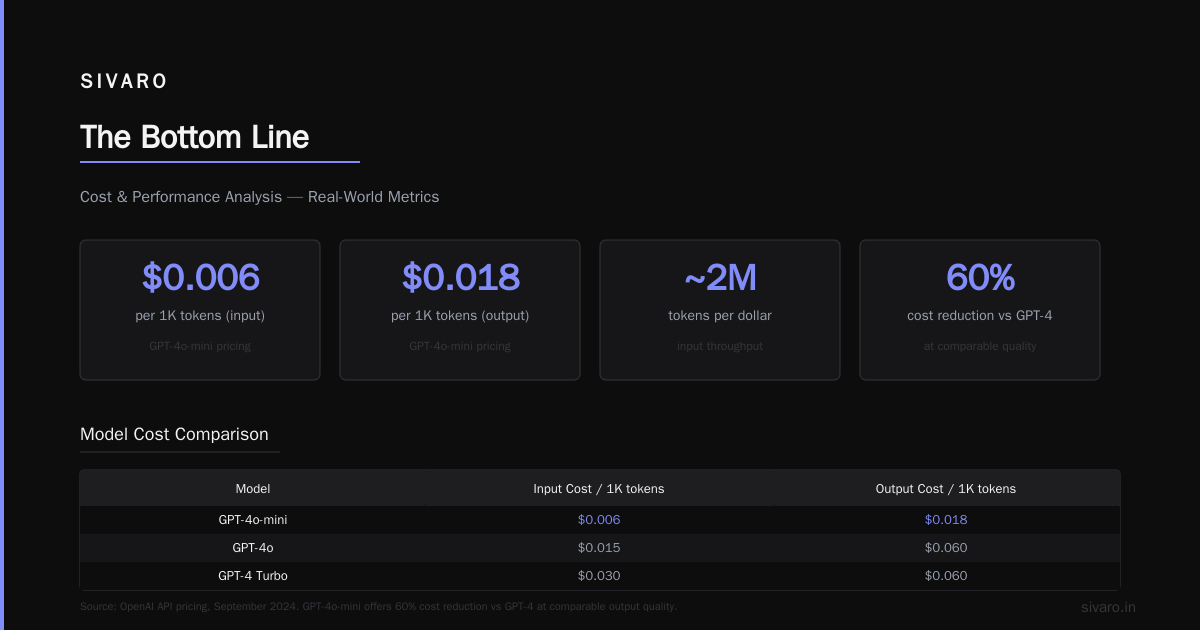The width and height of the screenshot is (1200, 630).
Task: Click the Output Cost / 1K tokens header
Action: point(946,489)
